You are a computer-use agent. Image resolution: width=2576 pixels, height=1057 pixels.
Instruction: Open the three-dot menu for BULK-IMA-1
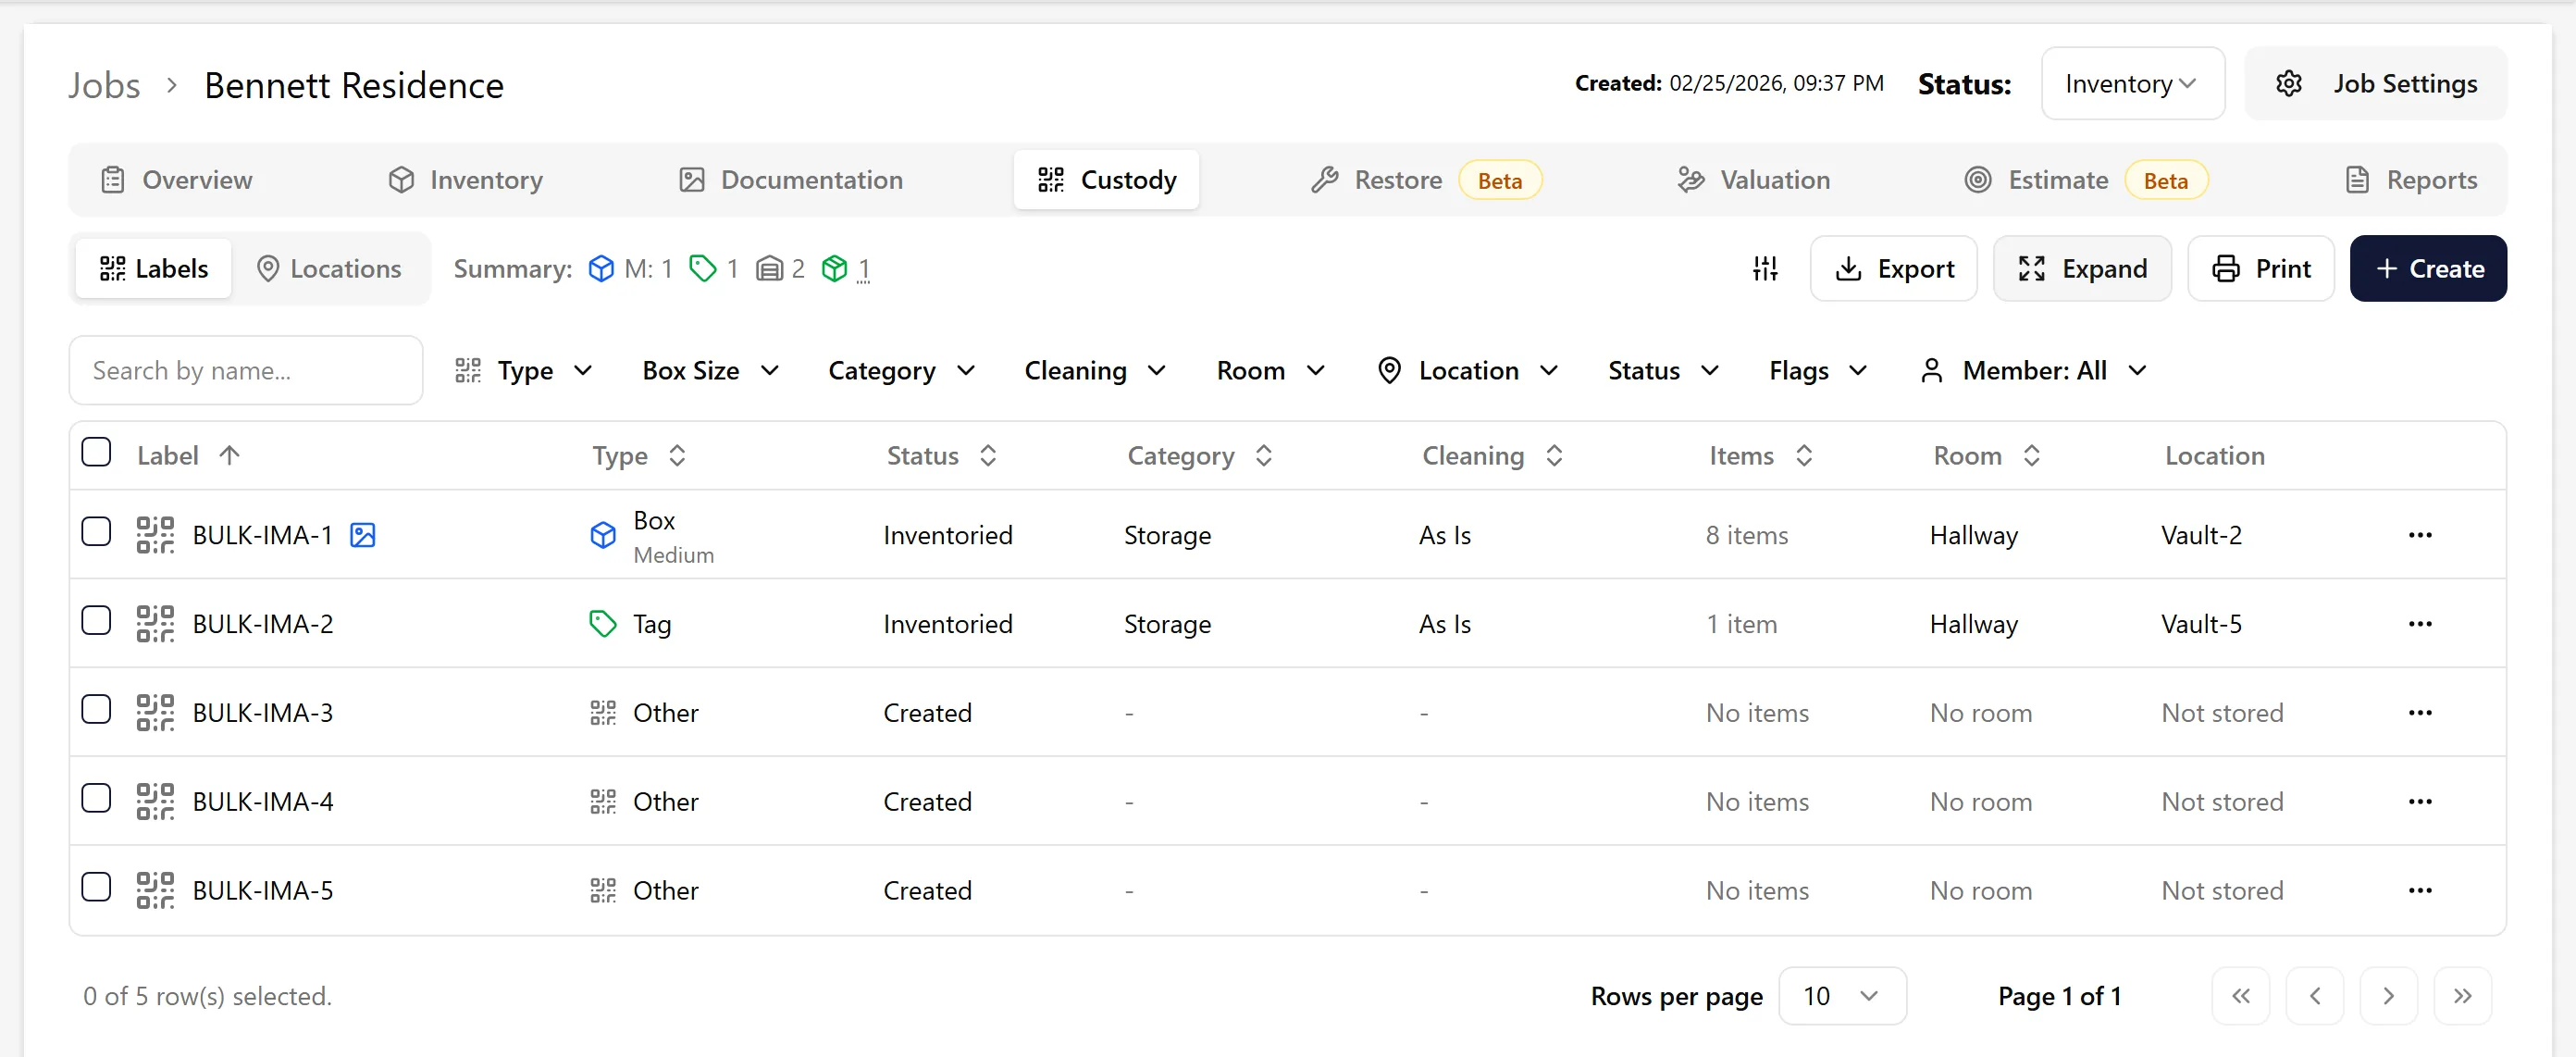2420,535
